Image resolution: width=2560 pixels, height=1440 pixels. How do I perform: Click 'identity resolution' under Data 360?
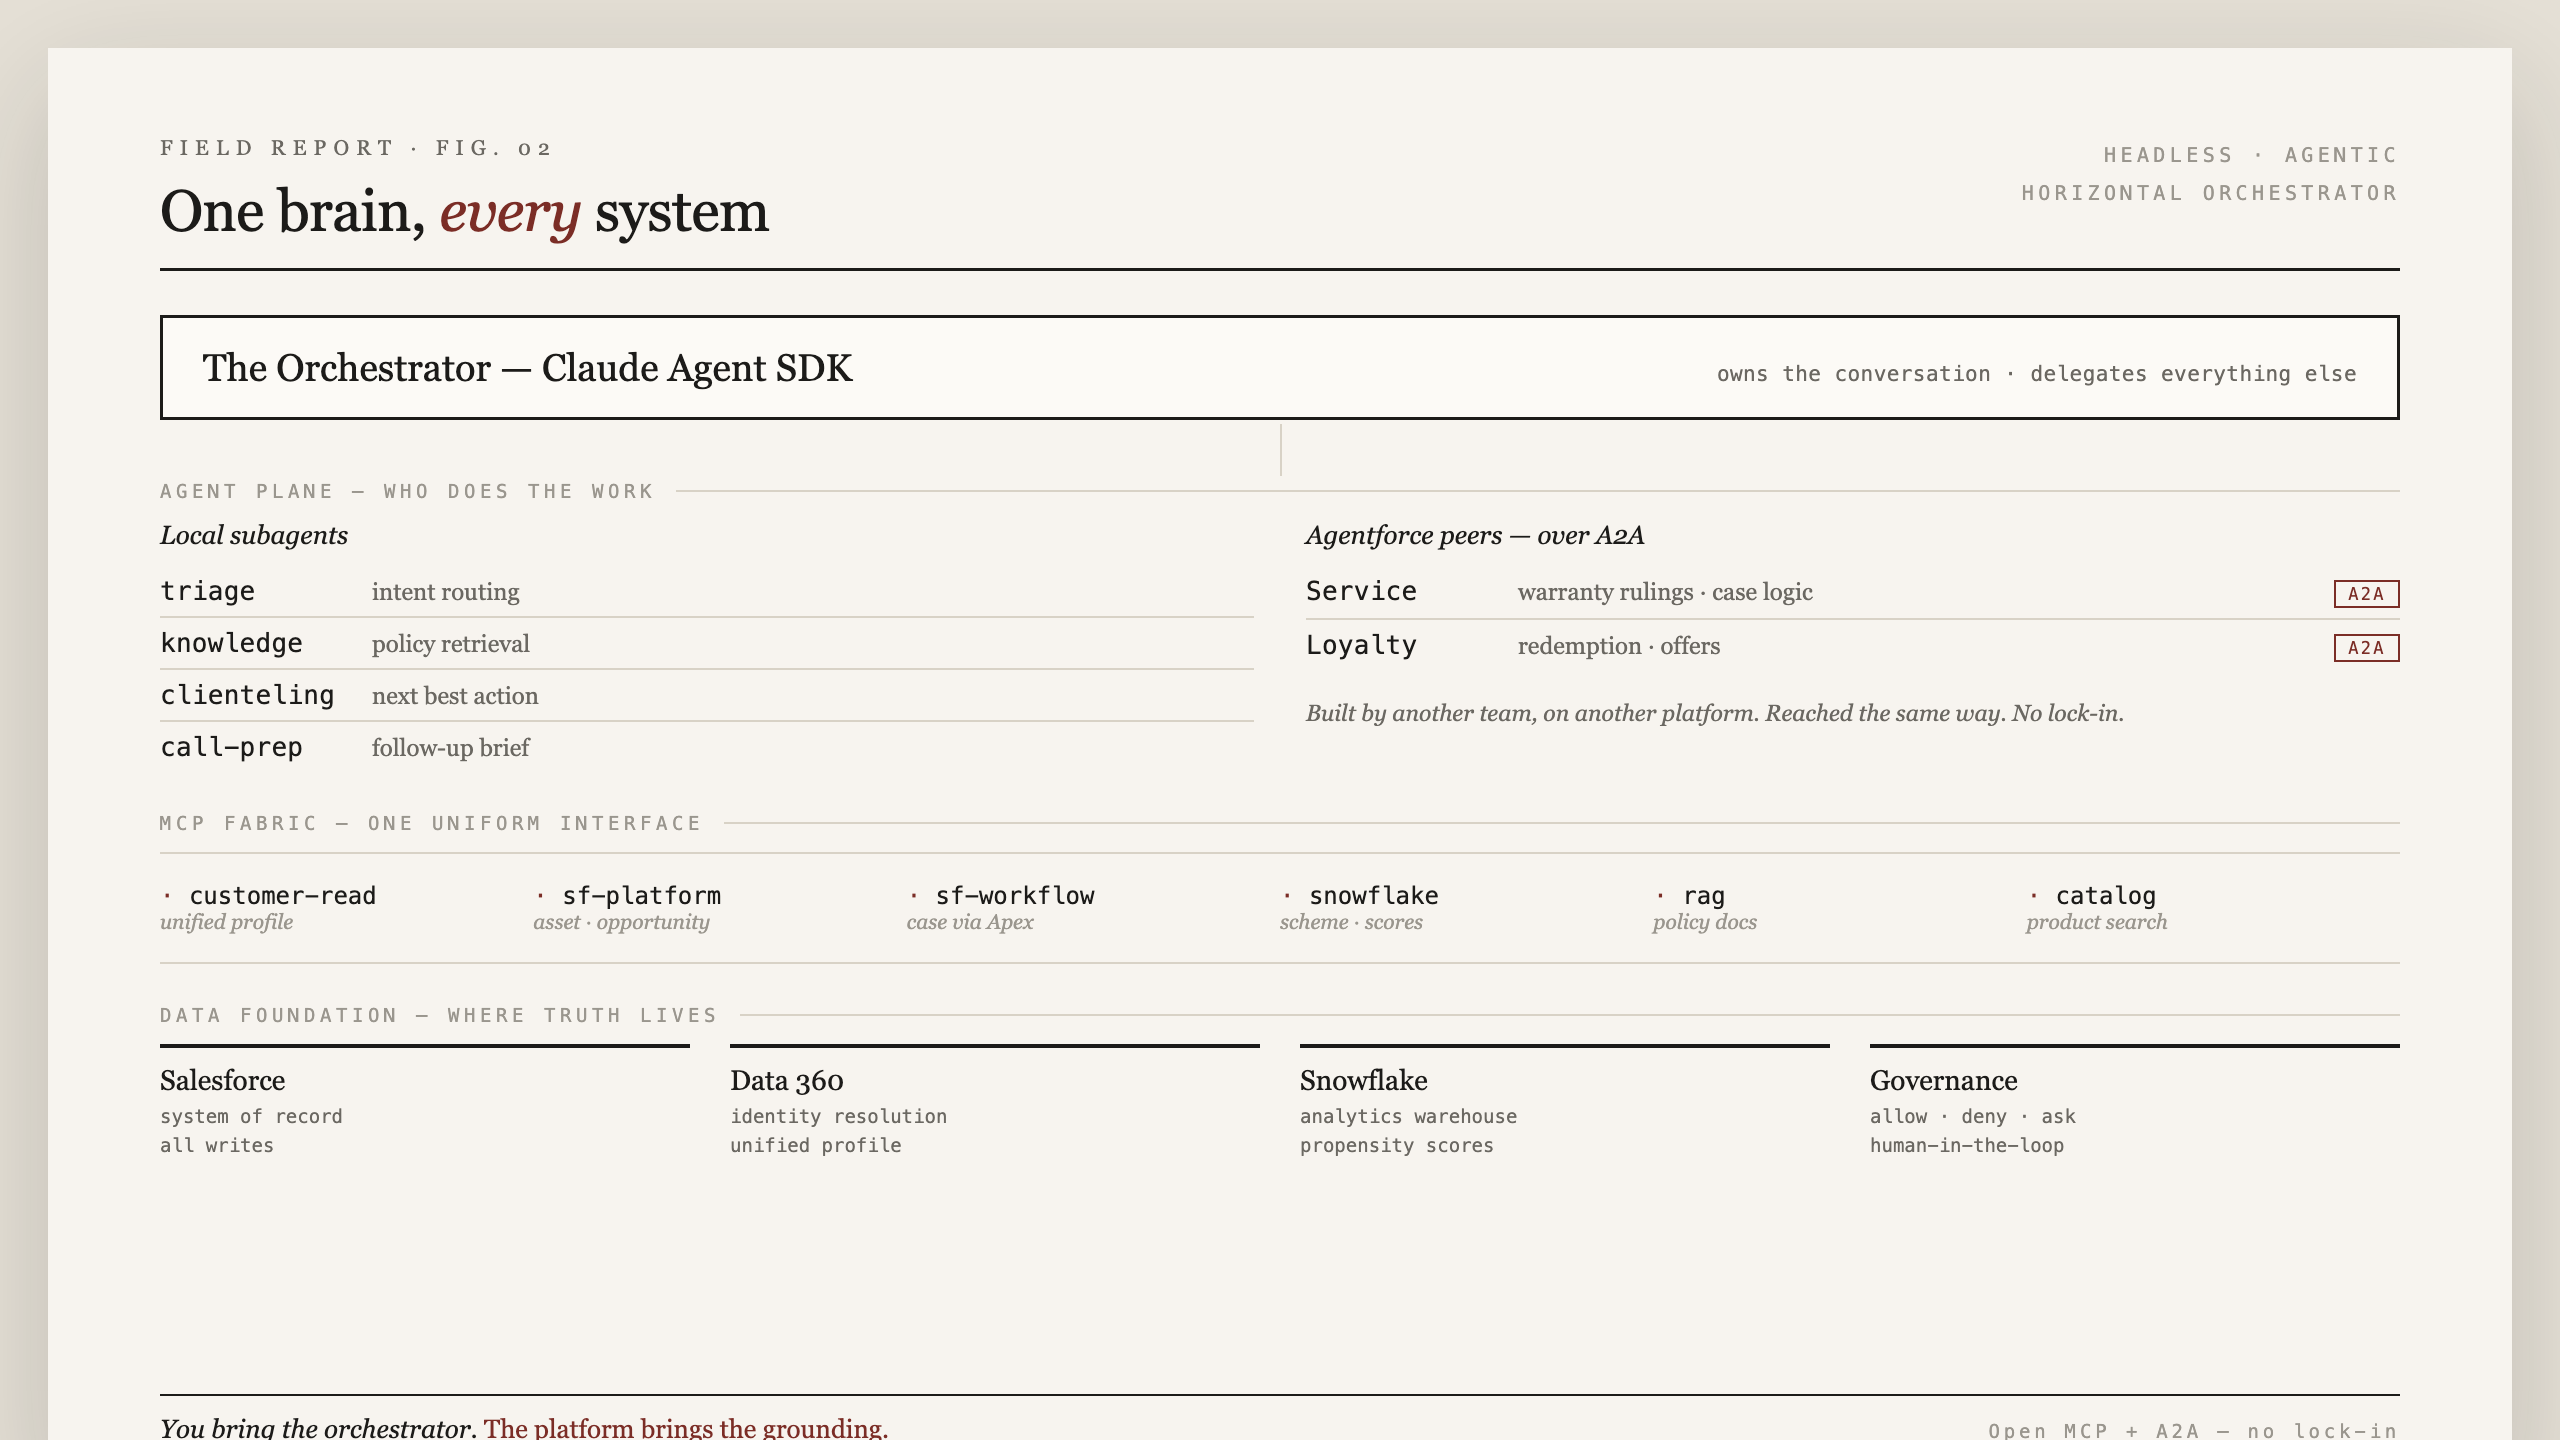838,1116
